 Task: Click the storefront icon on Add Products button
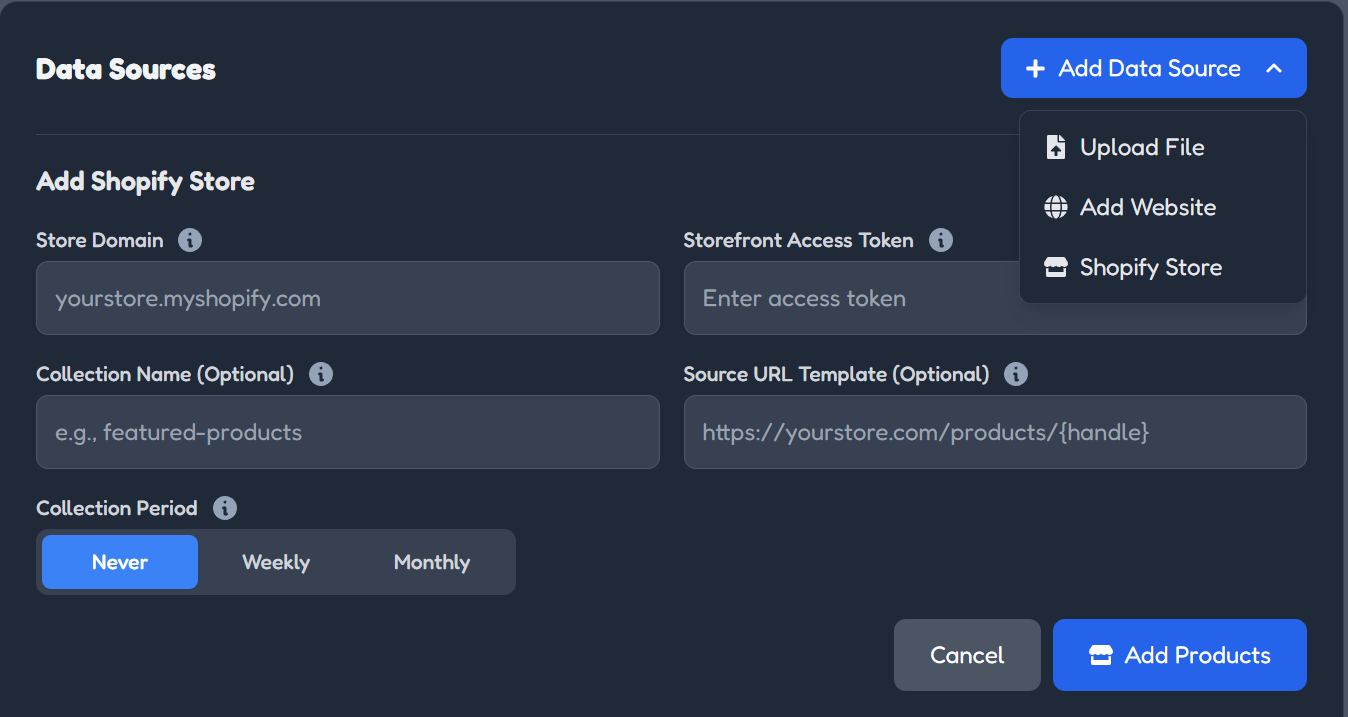click(x=1100, y=655)
